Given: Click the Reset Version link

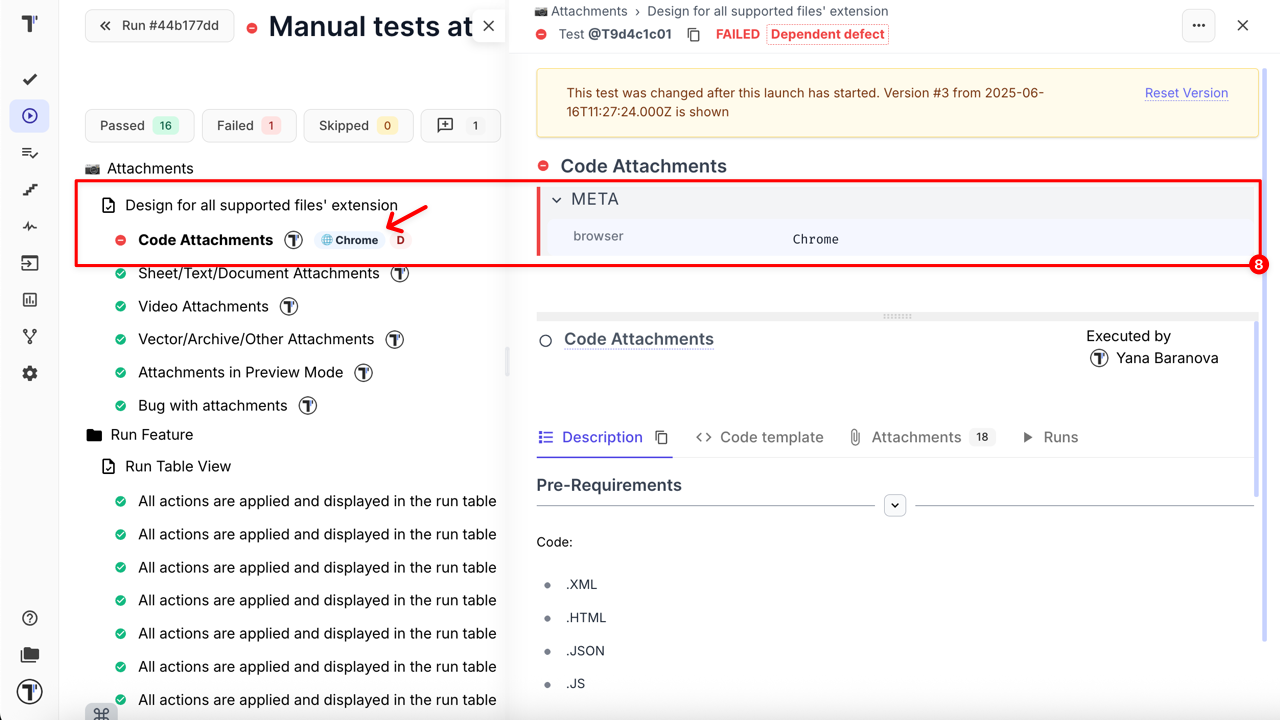Looking at the screenshot, I should click(1186, 93).
